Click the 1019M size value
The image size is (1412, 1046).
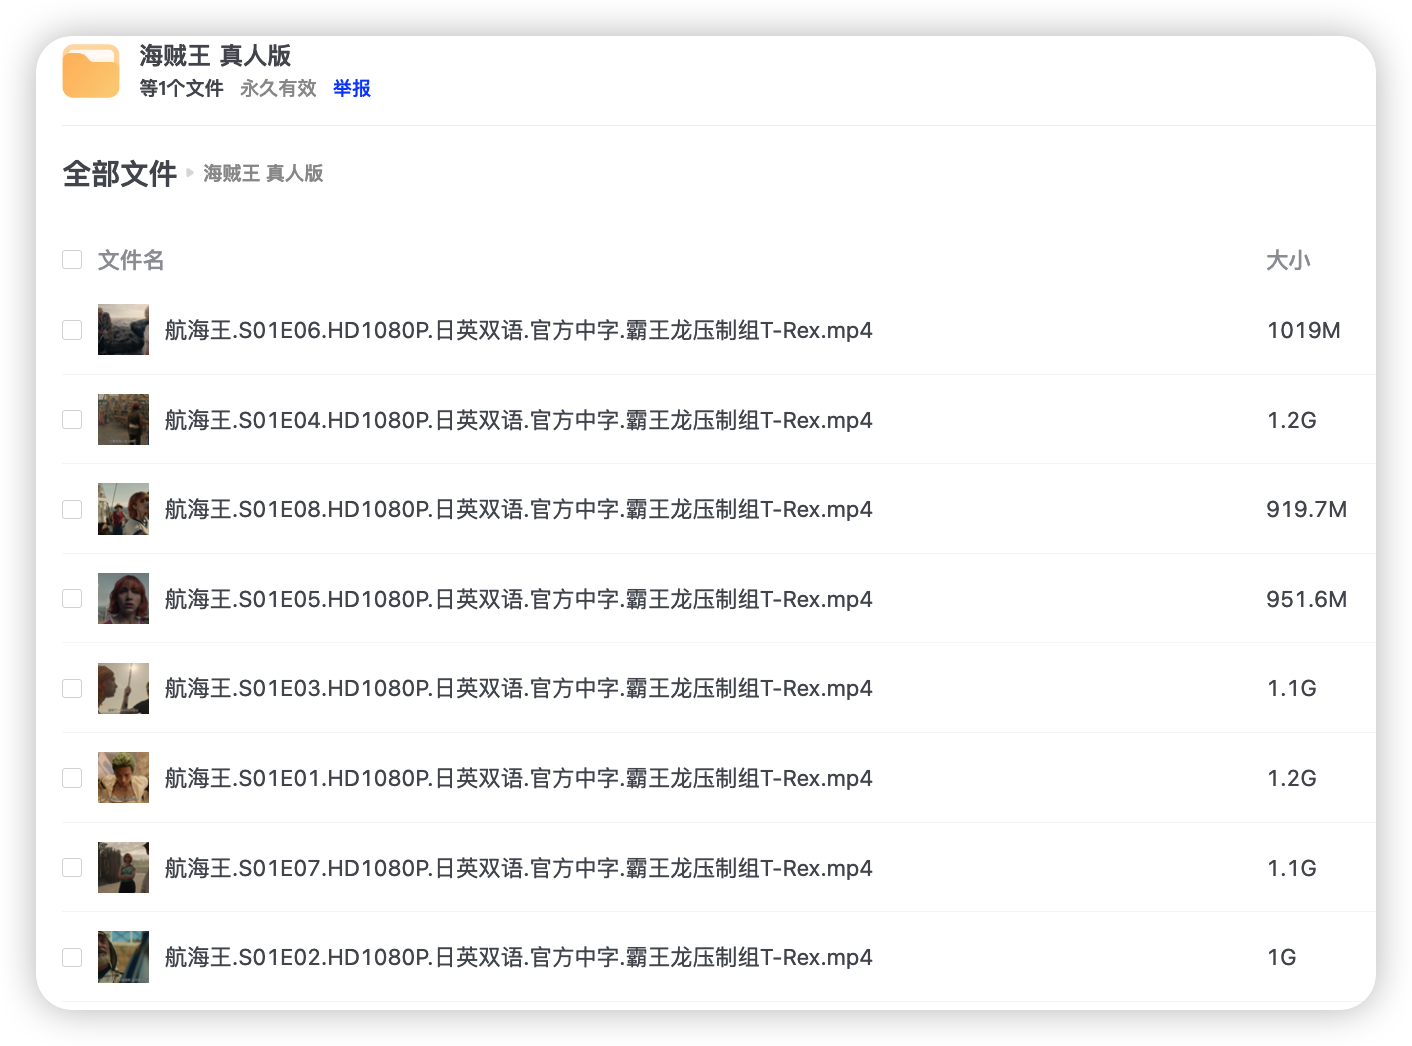1304,330
